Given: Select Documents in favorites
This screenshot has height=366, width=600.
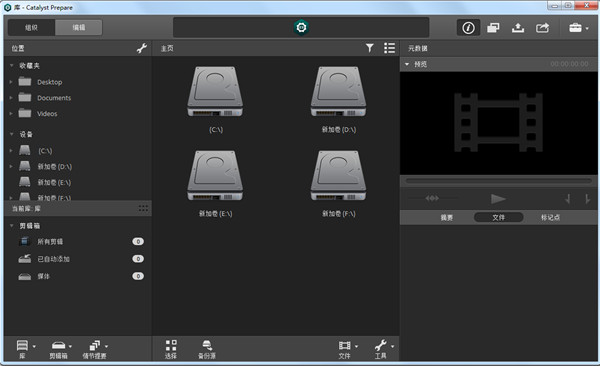Looking at the screenshot, I should (54, 98).
